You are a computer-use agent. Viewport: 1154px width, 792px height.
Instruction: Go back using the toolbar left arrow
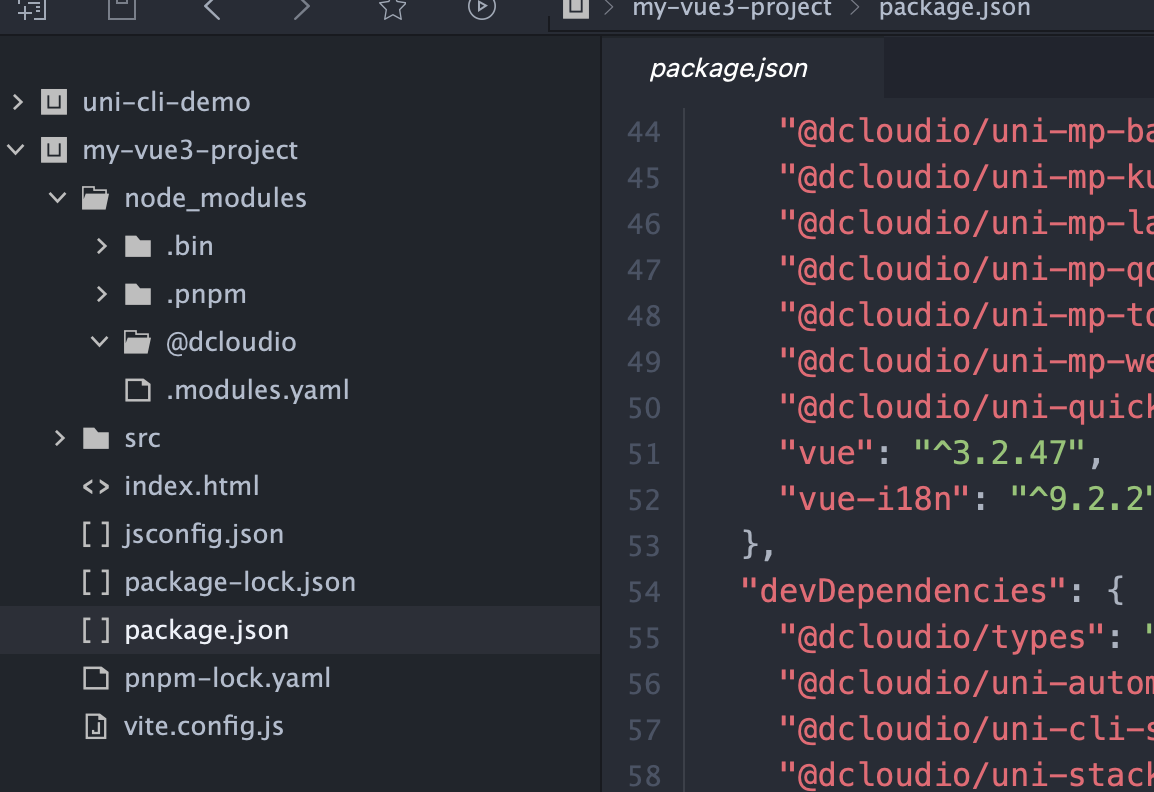coord(212,9)
